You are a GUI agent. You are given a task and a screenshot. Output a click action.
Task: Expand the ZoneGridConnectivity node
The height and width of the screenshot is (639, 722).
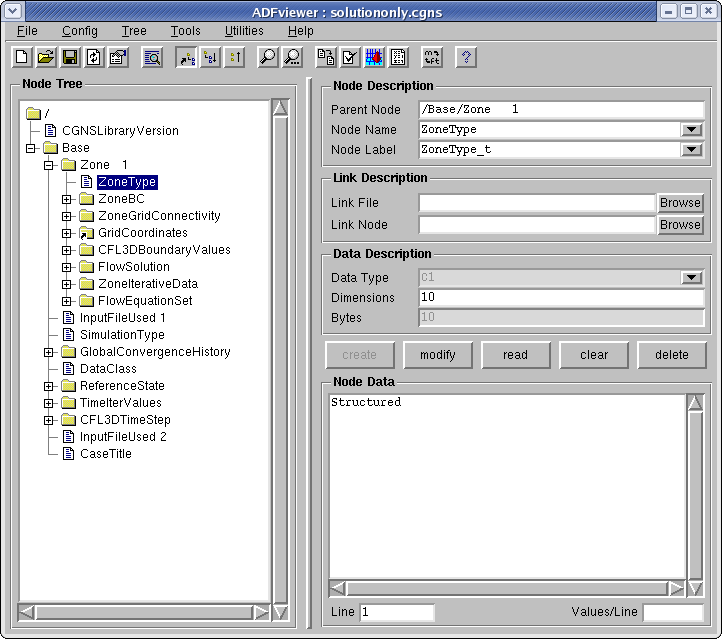(67, 216)
